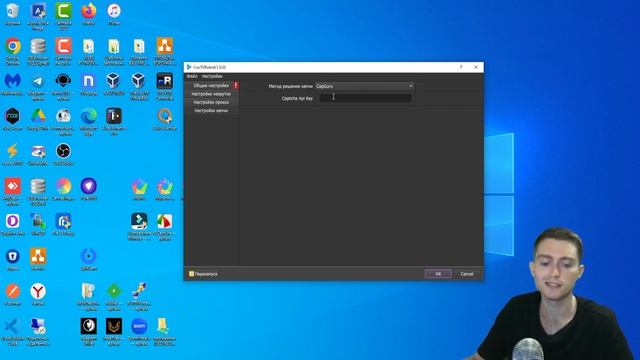The height and width of the screenshot is (360, 640).
Task: Open the Nox emulator desktop icon
Action: pos(13,120)
